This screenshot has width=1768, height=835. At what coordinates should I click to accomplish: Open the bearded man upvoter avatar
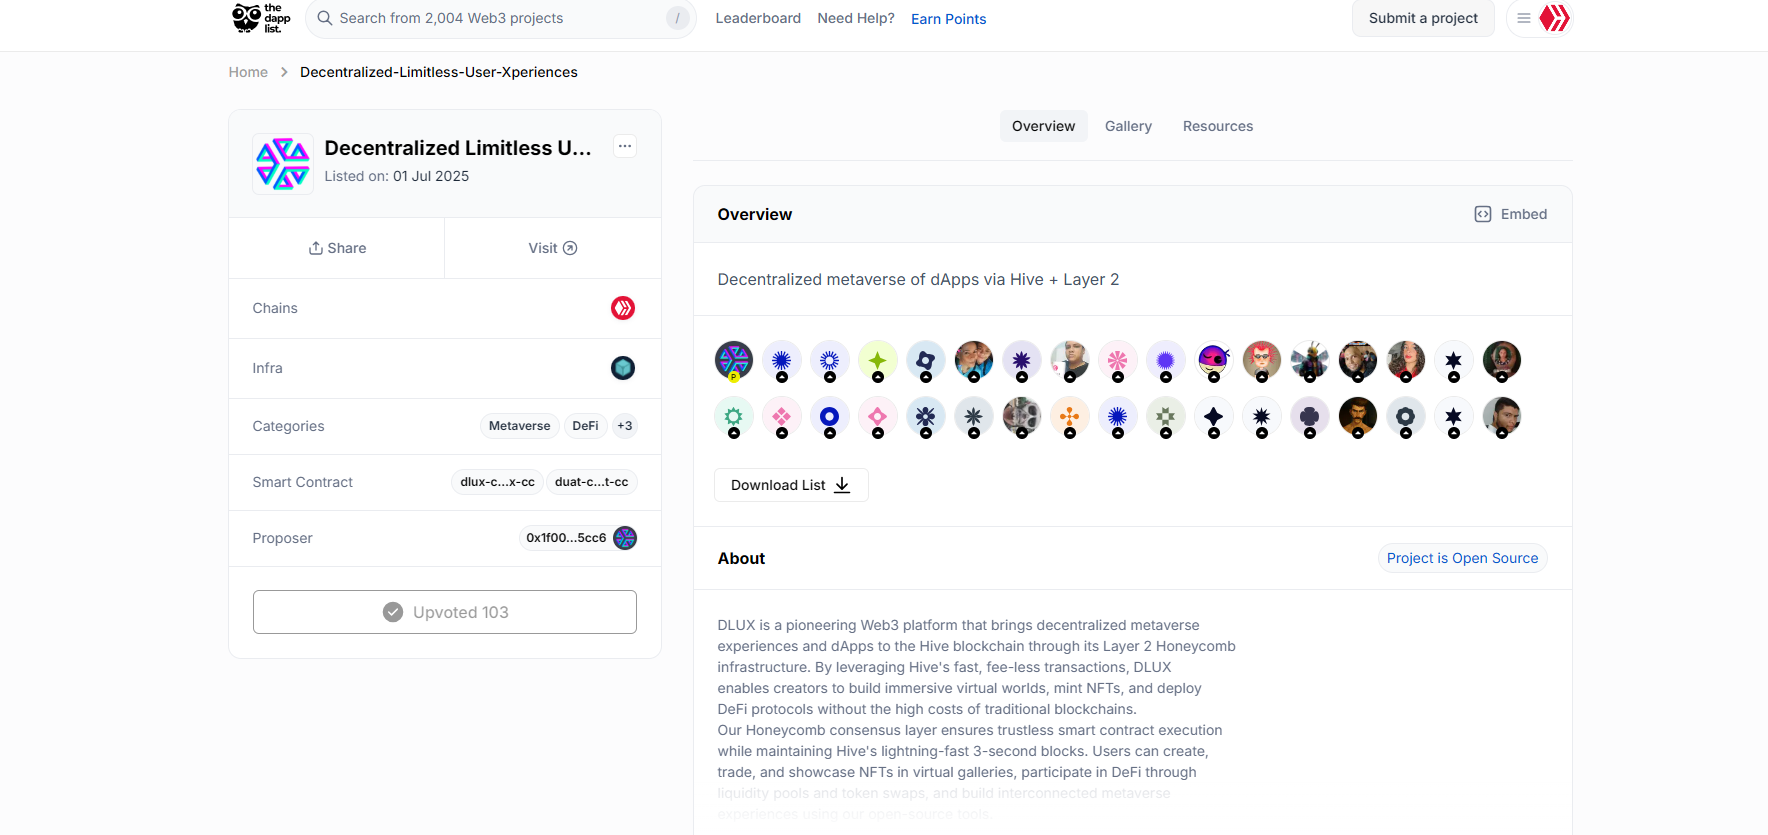(1358, 416)
